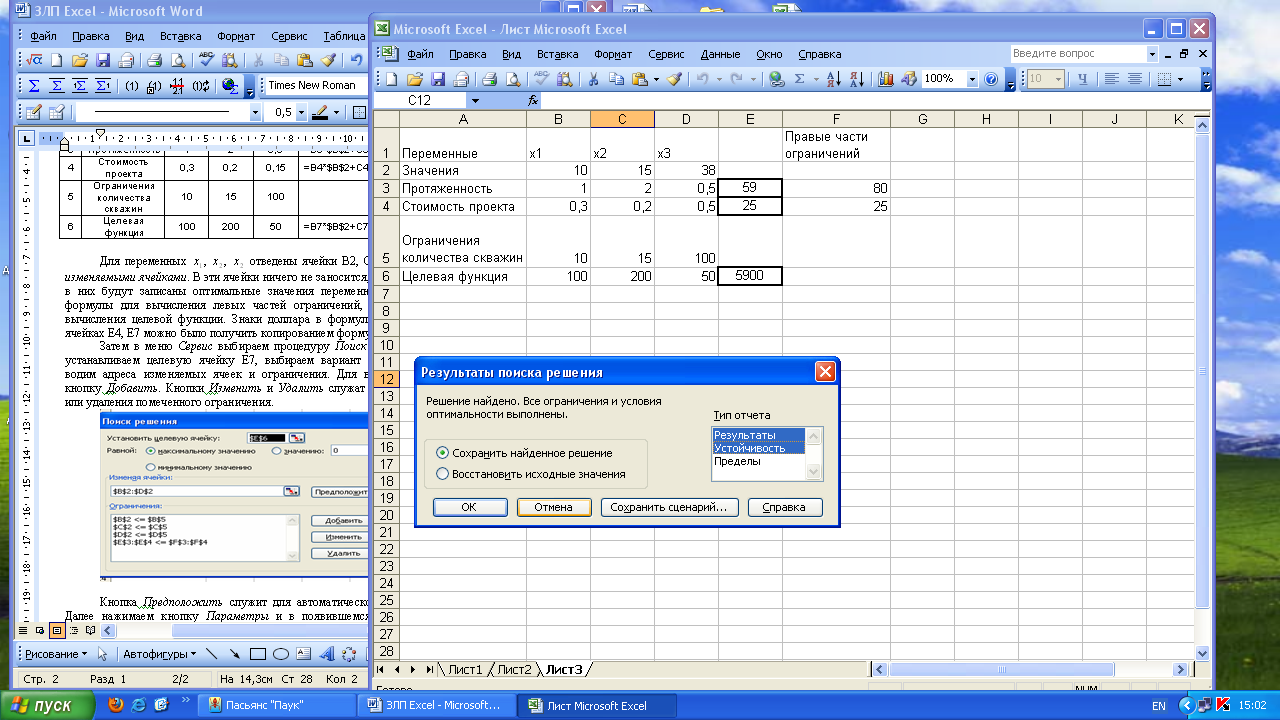
Task: Select the Arrow drawing tool in Word
Action: click(x=234, y=654)
